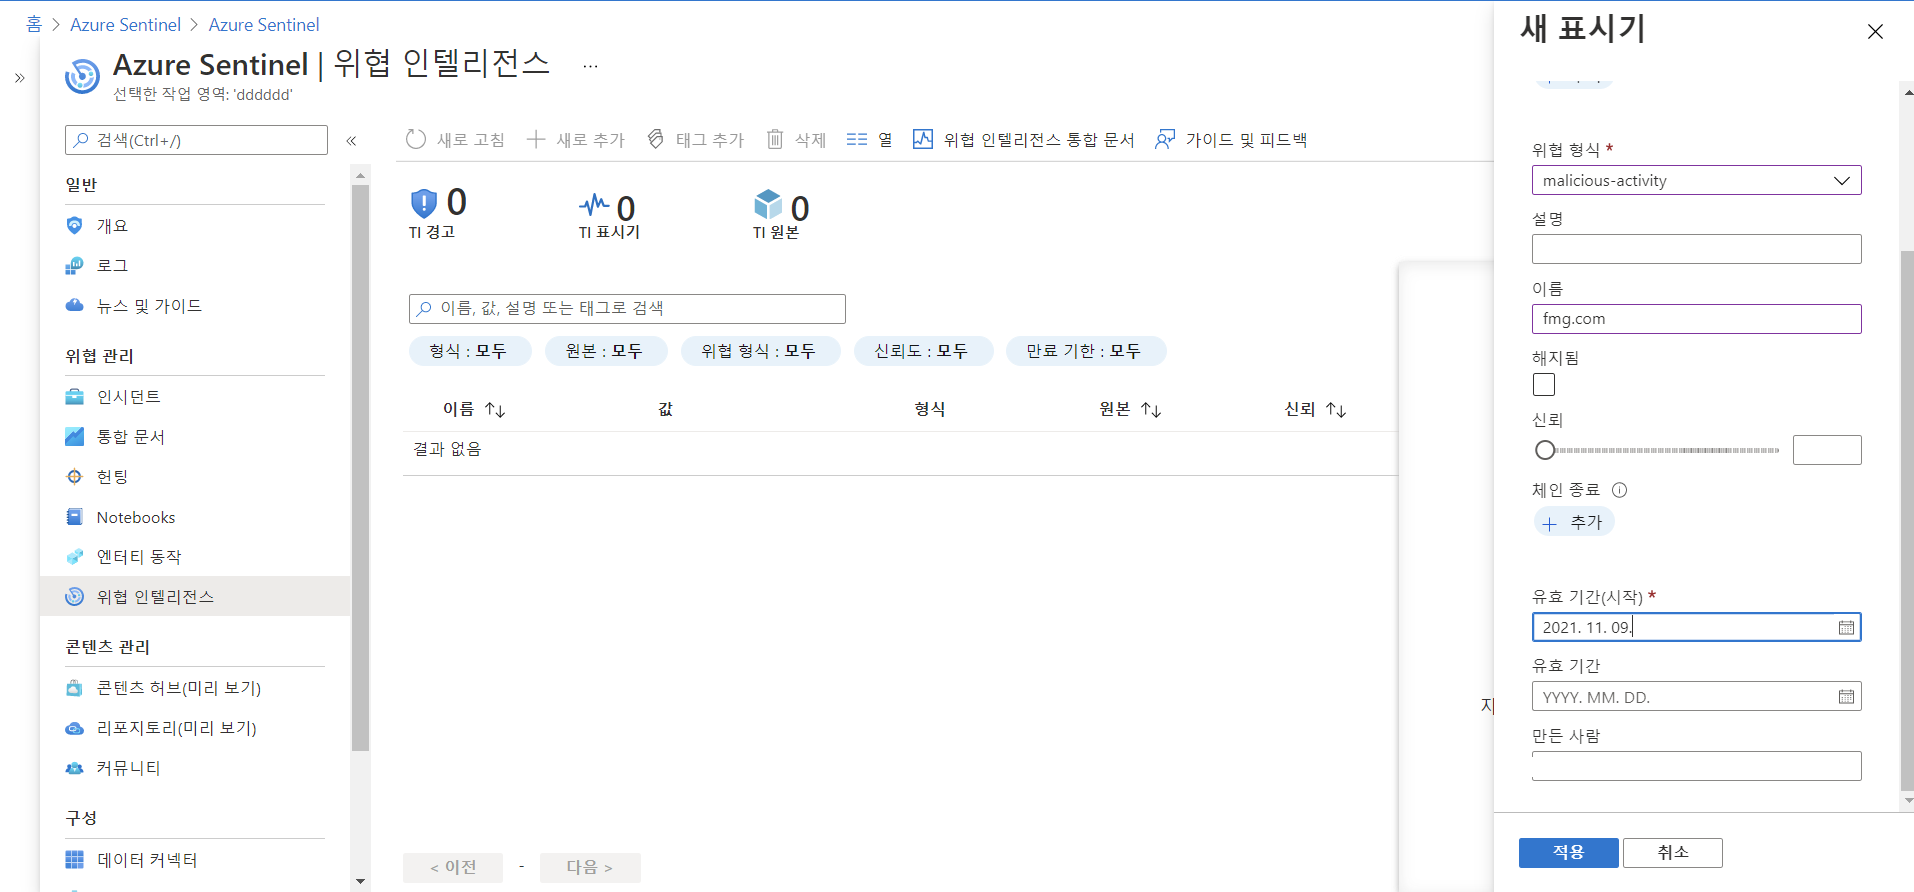
Task: Click the 이름 field containing fmg.com
Action: click(1697, 319)
